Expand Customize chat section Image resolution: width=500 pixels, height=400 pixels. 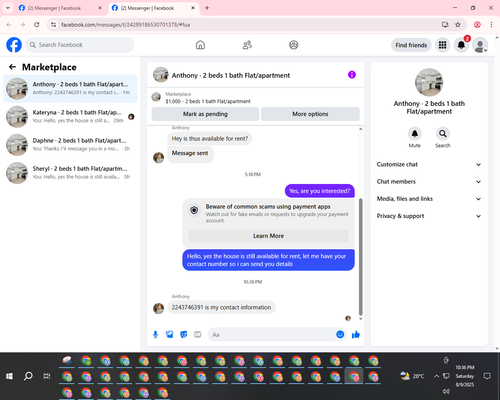tap(429, 164)
